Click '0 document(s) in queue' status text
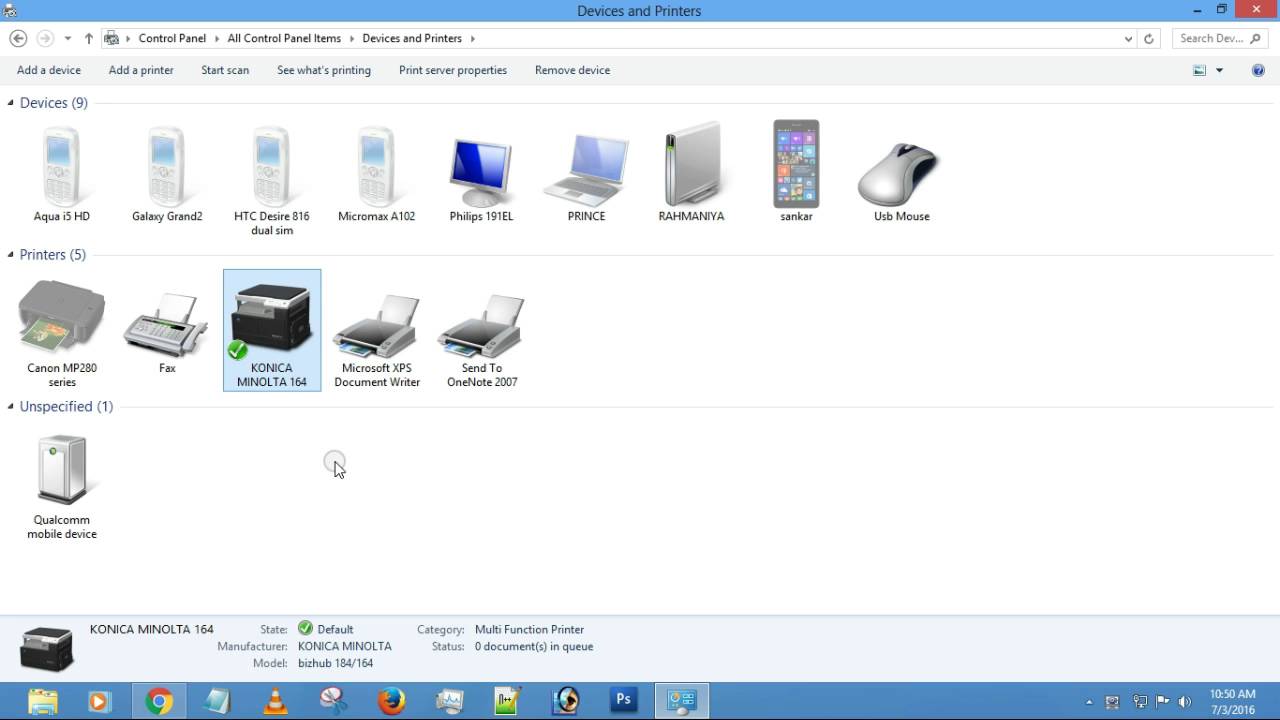This screenshot has height=720, width=1280. tap(534, 646)
